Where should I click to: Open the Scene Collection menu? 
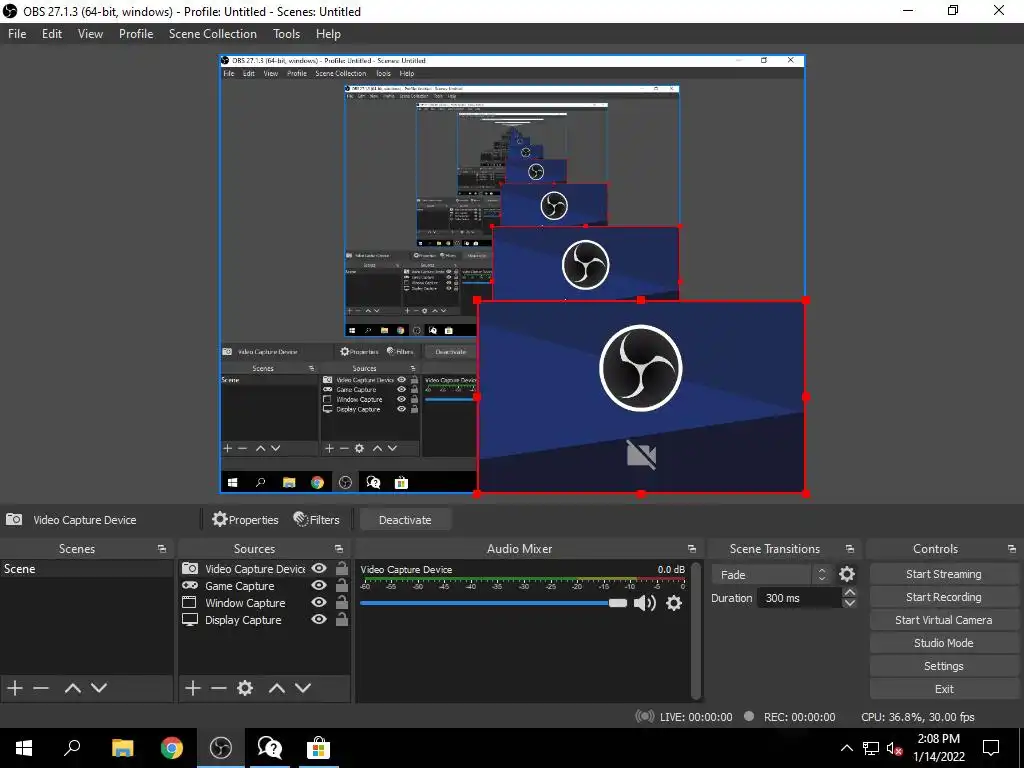(212, 34)
